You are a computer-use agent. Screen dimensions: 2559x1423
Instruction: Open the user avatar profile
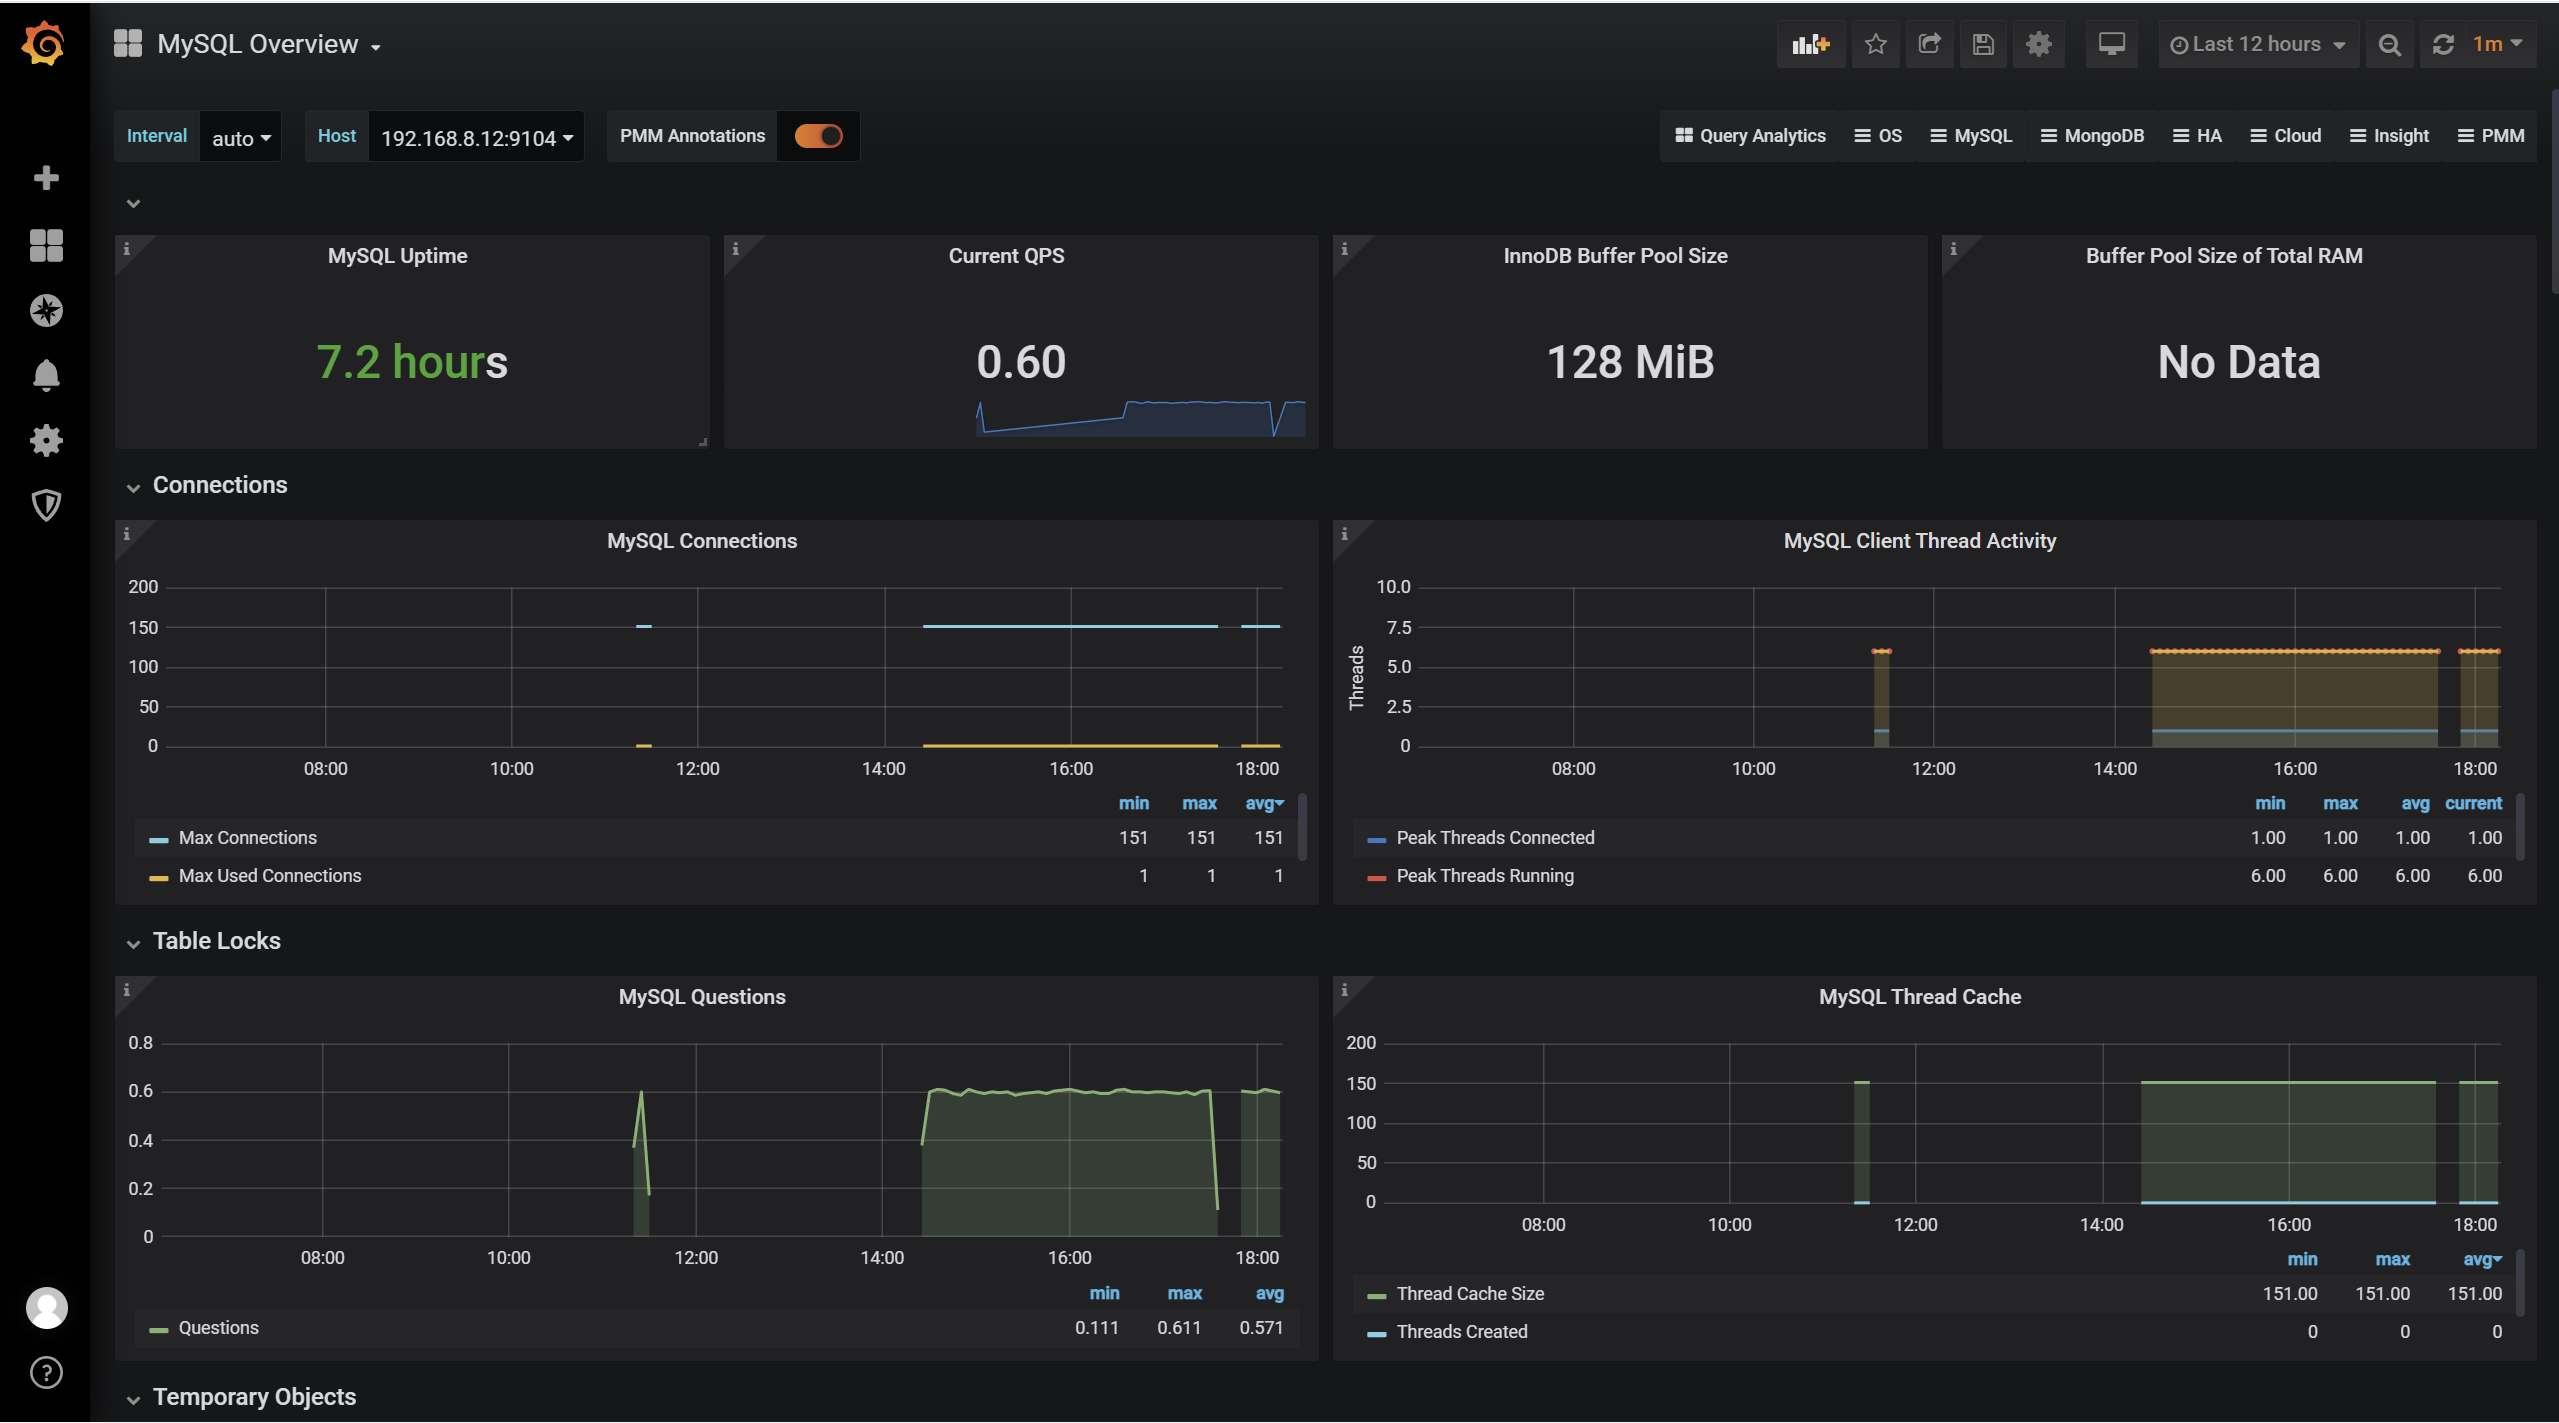tap(46, 1308)
